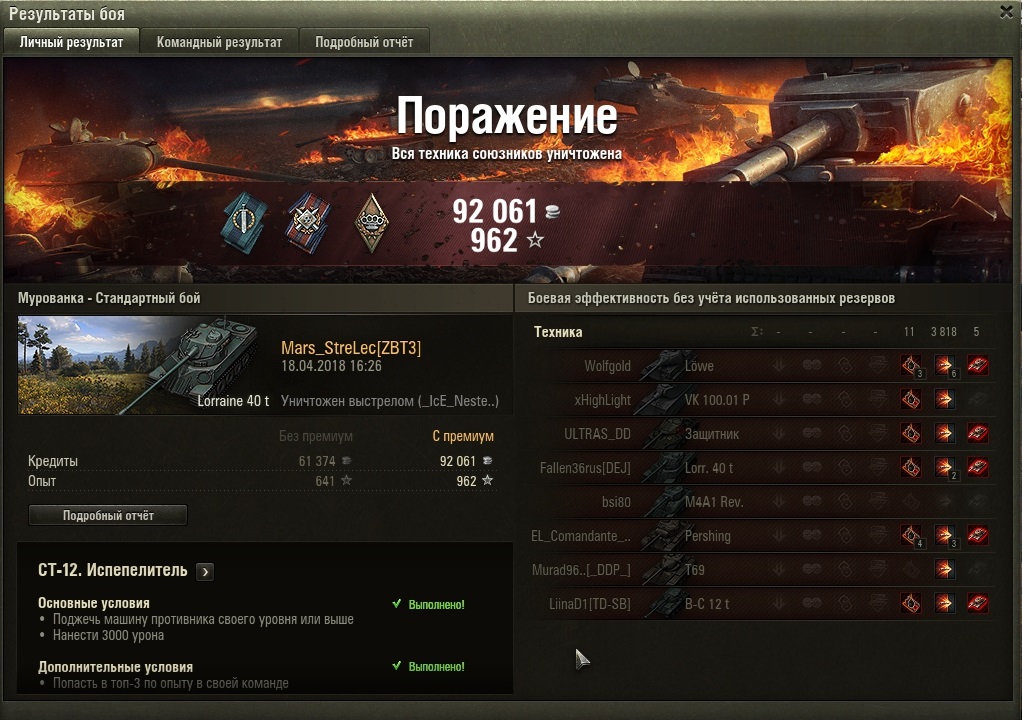1022x720 pixels.
Task: Click player name Mars_StreLec[ZBT3]
Action: 351,348
